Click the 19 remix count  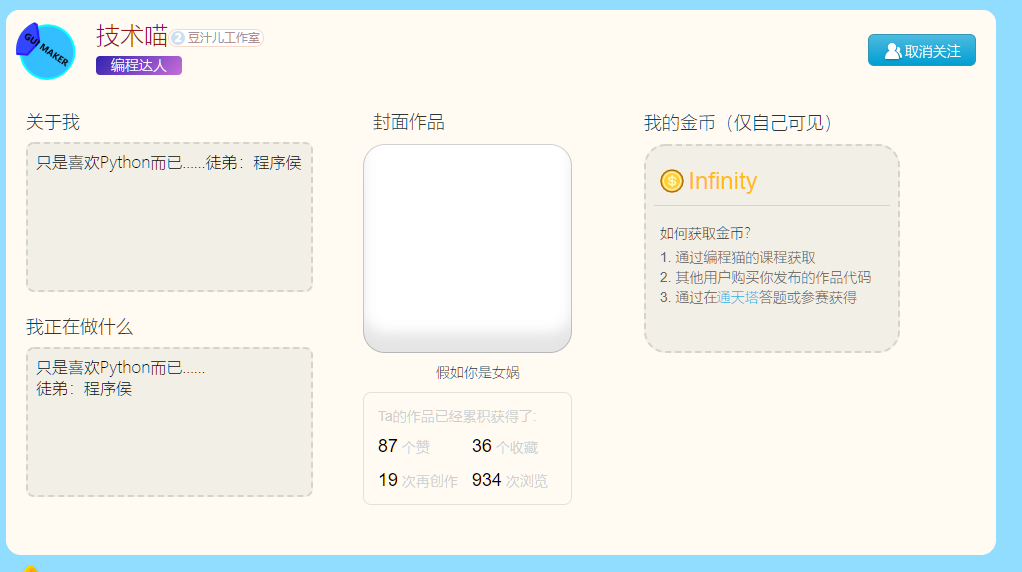click(388, 479)
